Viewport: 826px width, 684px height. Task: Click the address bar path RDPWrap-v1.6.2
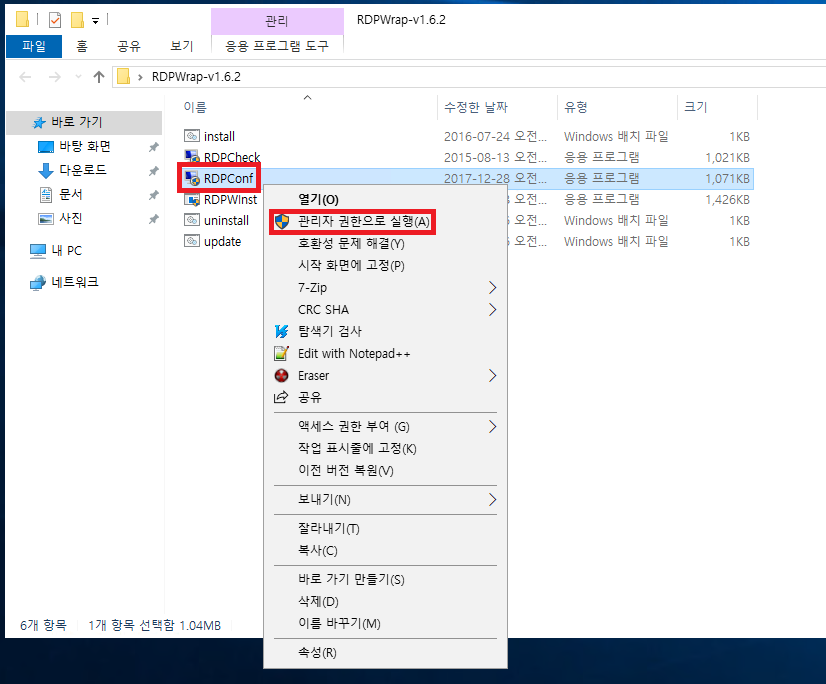196,77
